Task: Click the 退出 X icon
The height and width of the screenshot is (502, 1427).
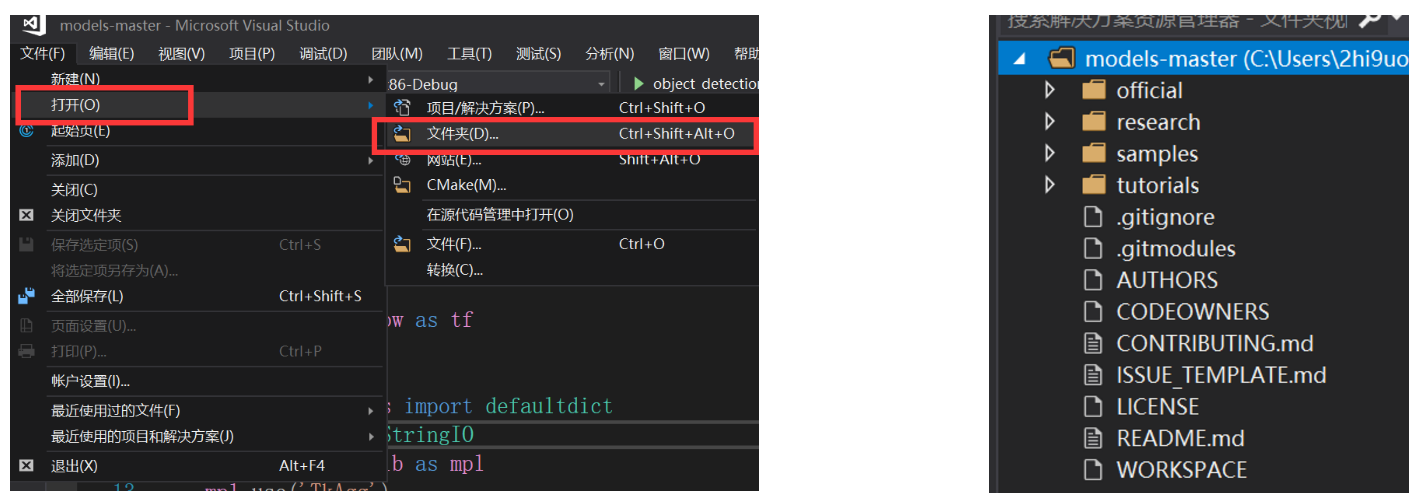Action: [x=27, y=466]
